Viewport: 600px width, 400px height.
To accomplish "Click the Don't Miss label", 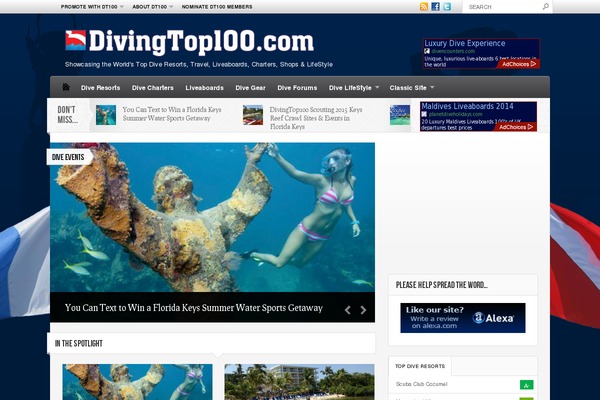I will tap(67, 115).
